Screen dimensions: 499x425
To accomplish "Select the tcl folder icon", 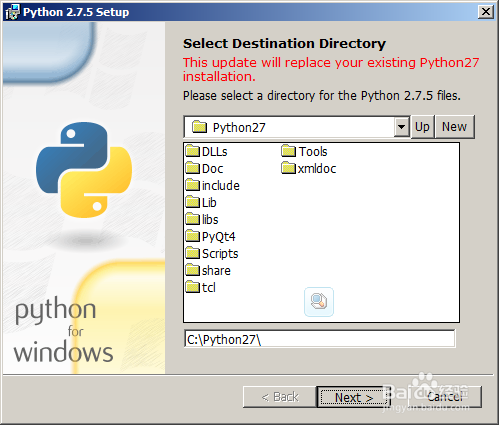I will click(192, 287).
